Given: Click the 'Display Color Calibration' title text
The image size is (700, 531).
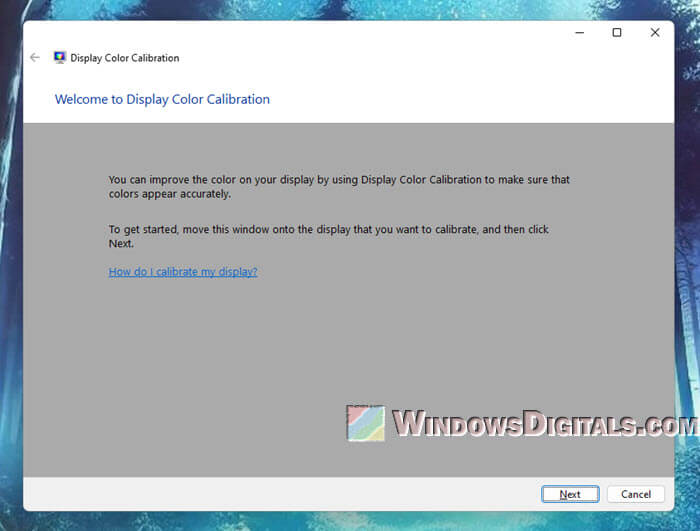Looking at the screenshot, I should pos(125,58).
